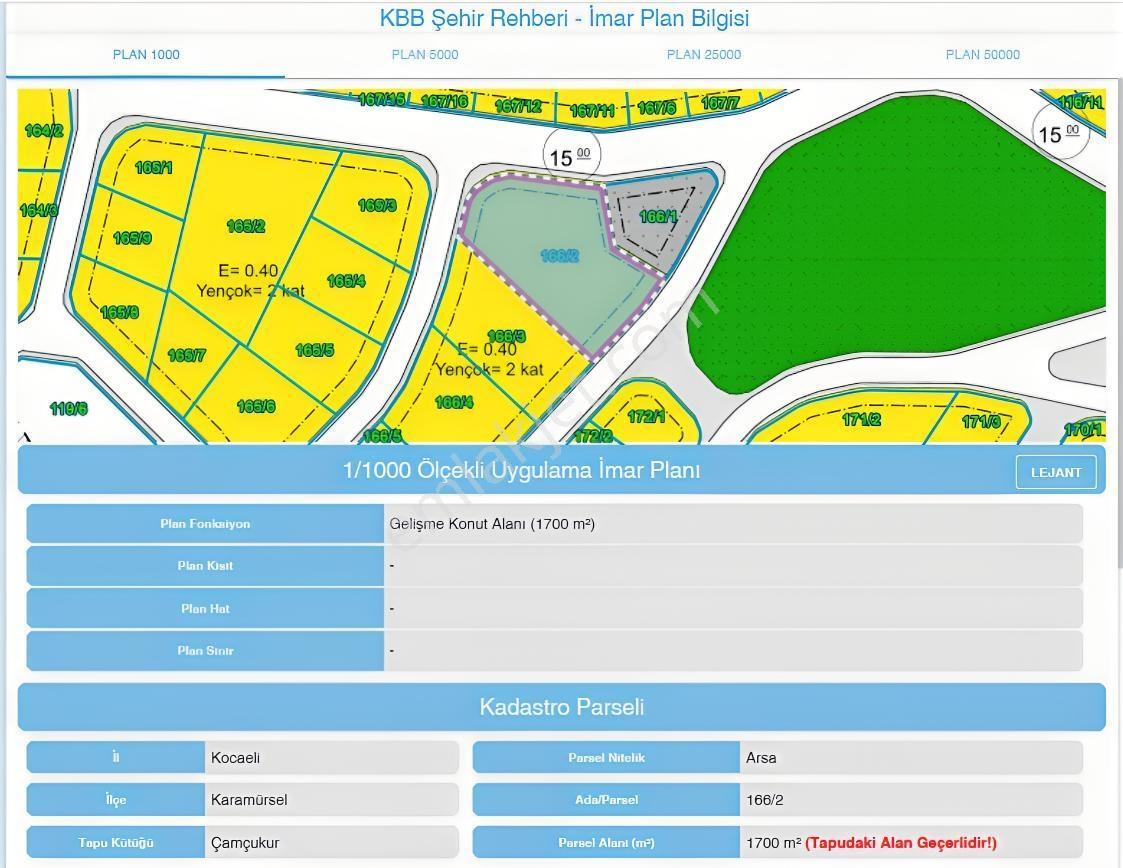Click the "Plan Sınır" row label
This screenshot has height=868, width=1123.
(205, 651)
